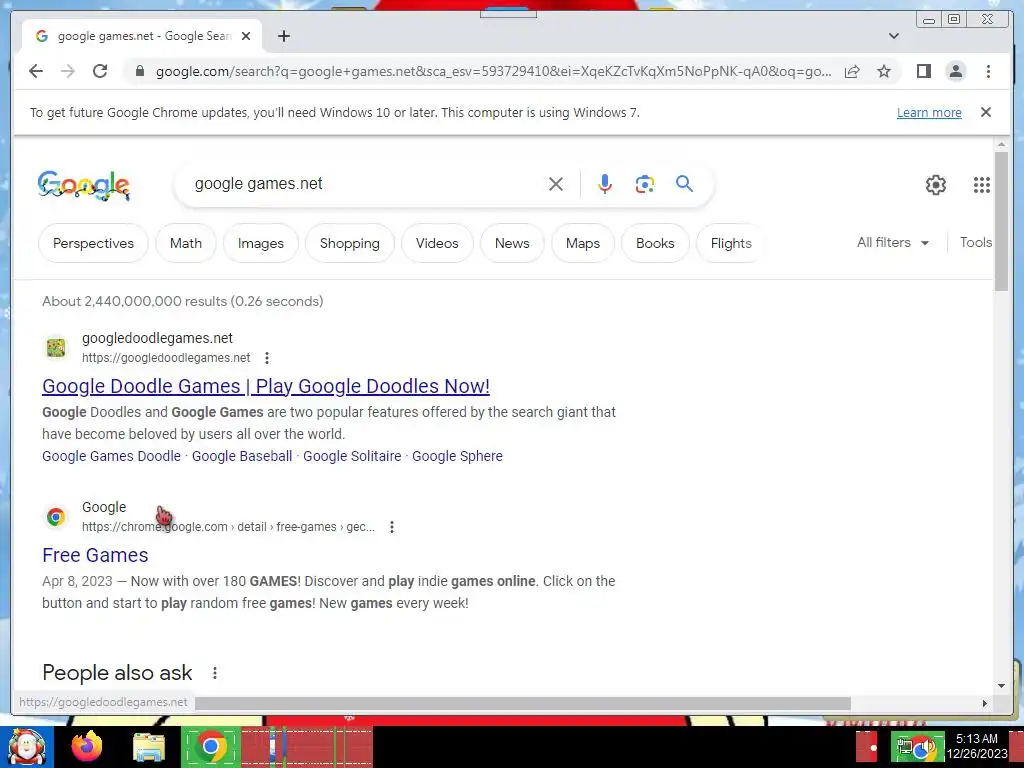Switch to Flights results

[731, 243]
